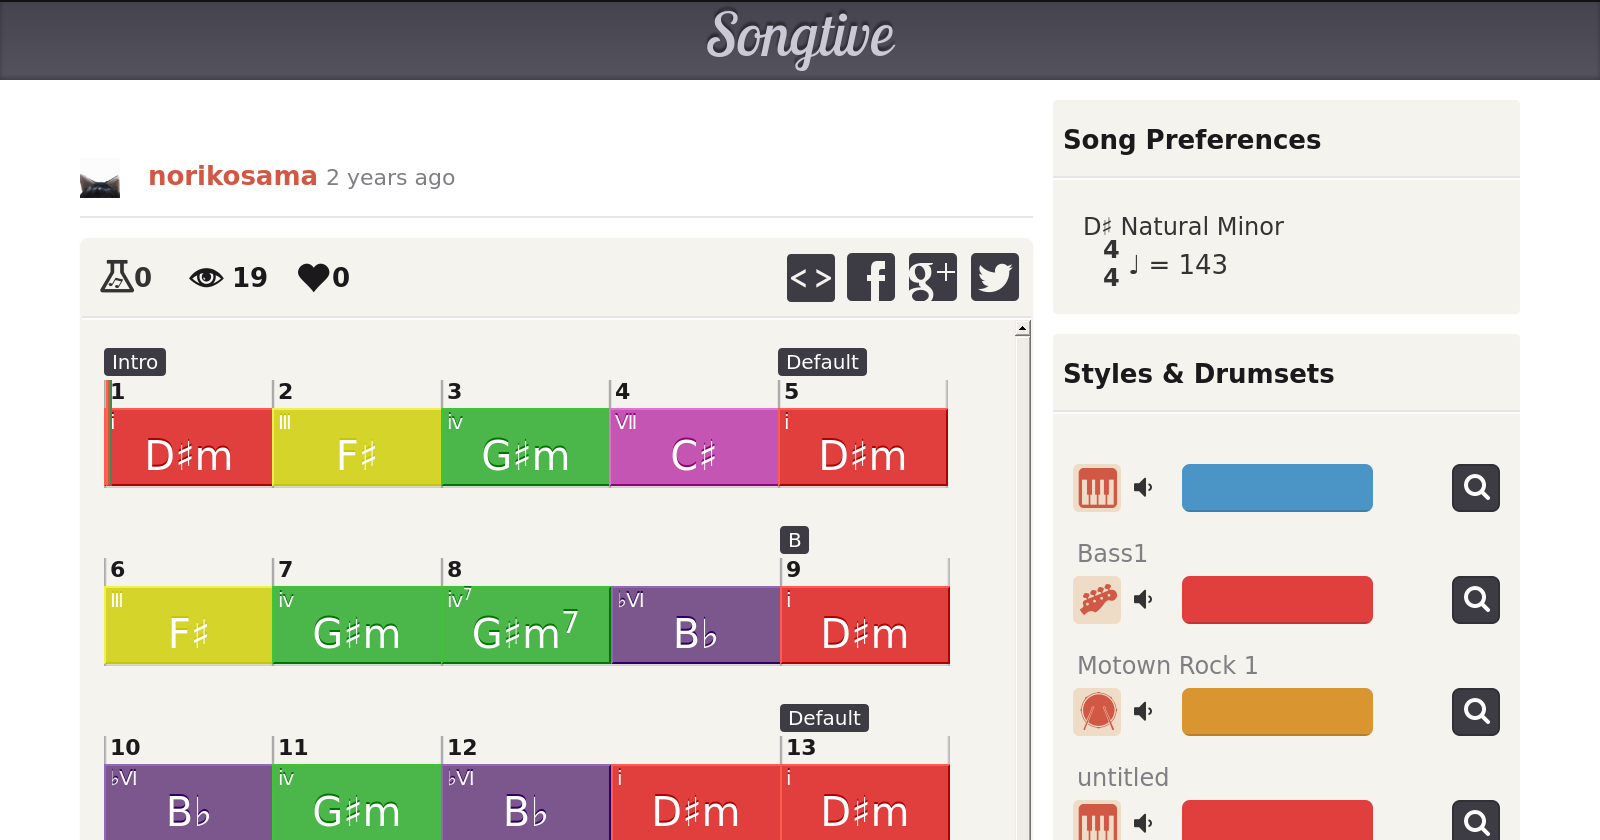This screenshot has width=1600, height=840.
Task: Click the top keyboard instrument icon
Action: 1097,488
